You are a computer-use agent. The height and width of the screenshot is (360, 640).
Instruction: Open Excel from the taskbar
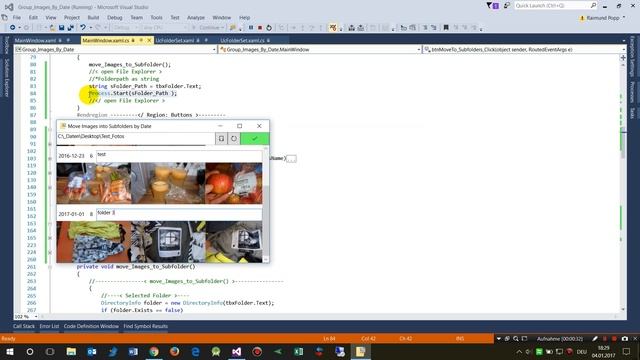tap(298, 351)
